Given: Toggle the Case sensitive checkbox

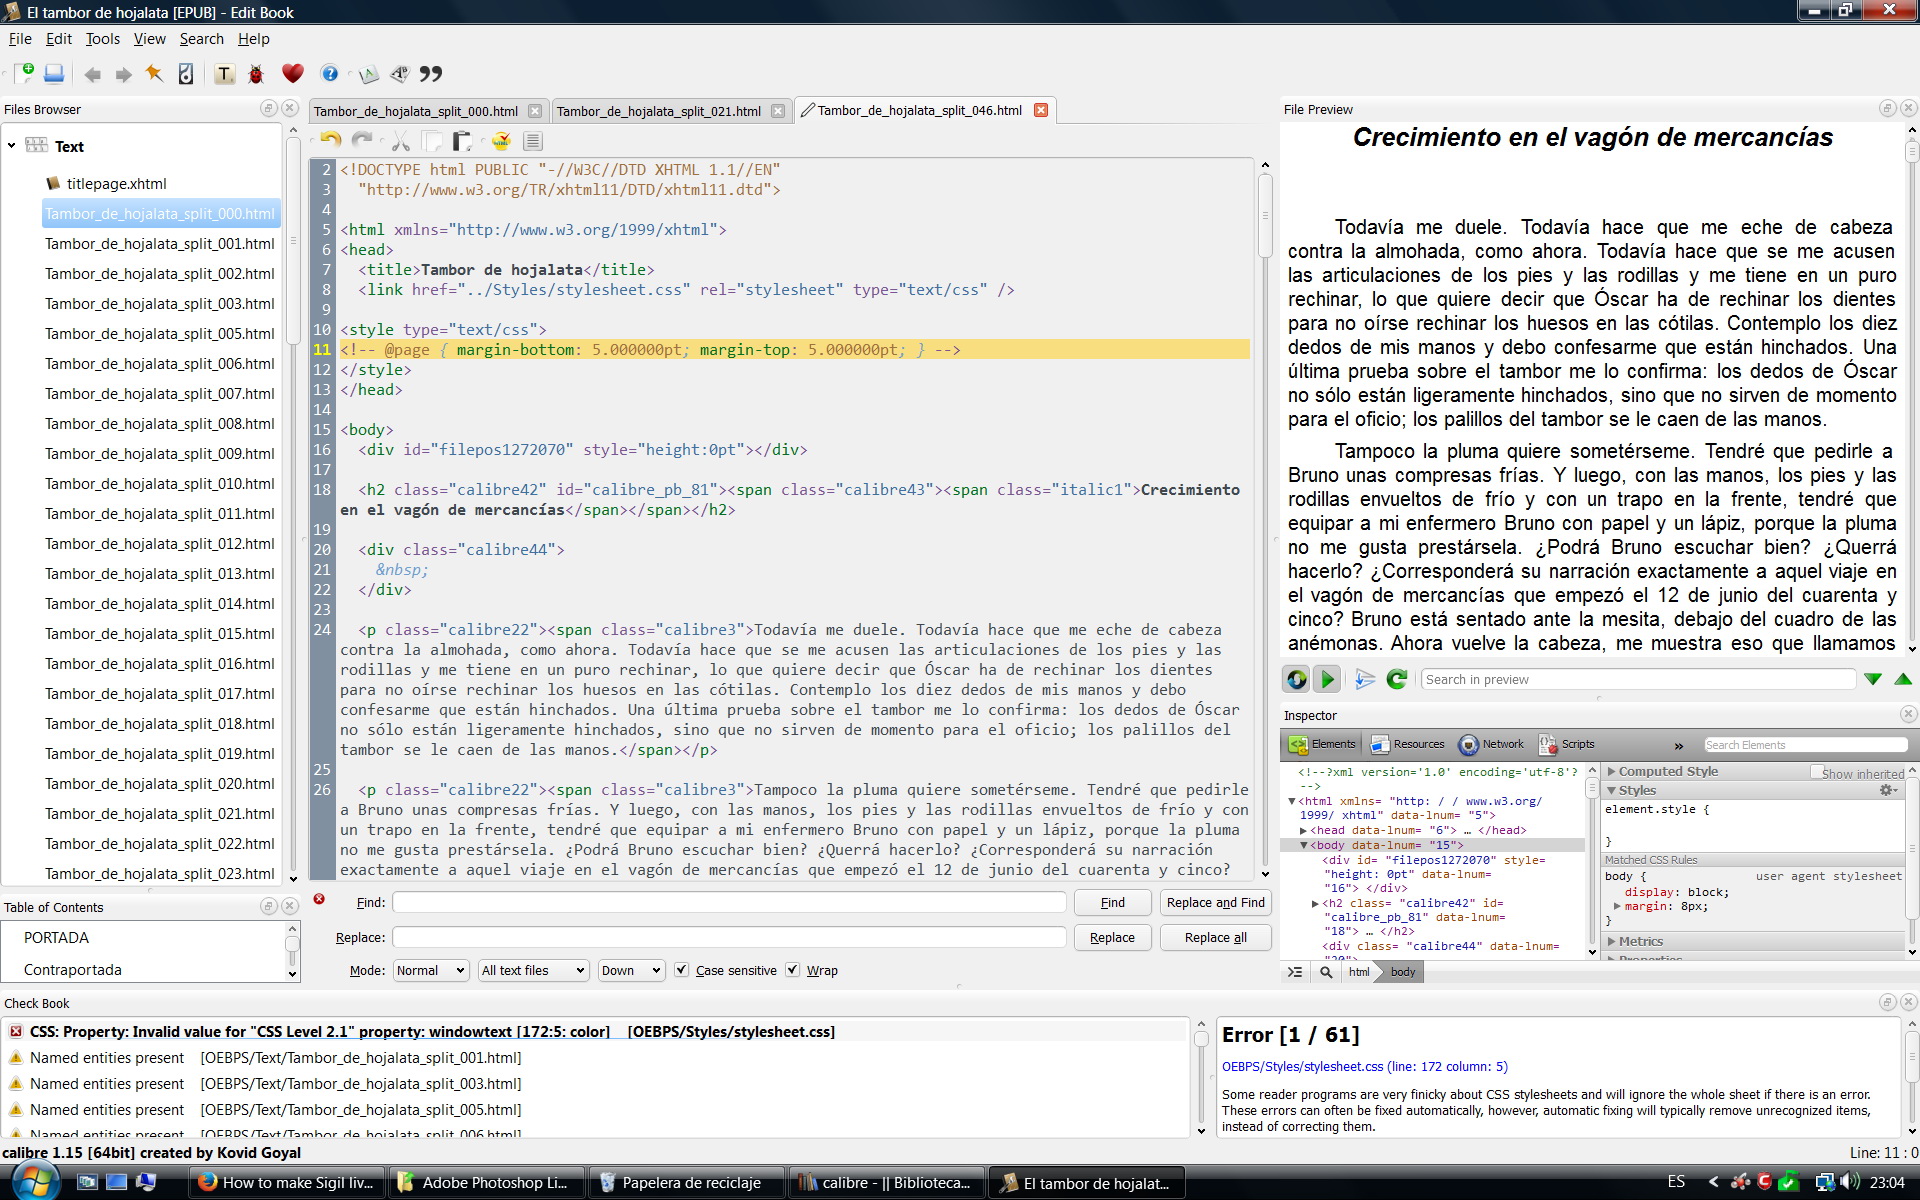Looking at the screenshot, I should tap(681, 970).
